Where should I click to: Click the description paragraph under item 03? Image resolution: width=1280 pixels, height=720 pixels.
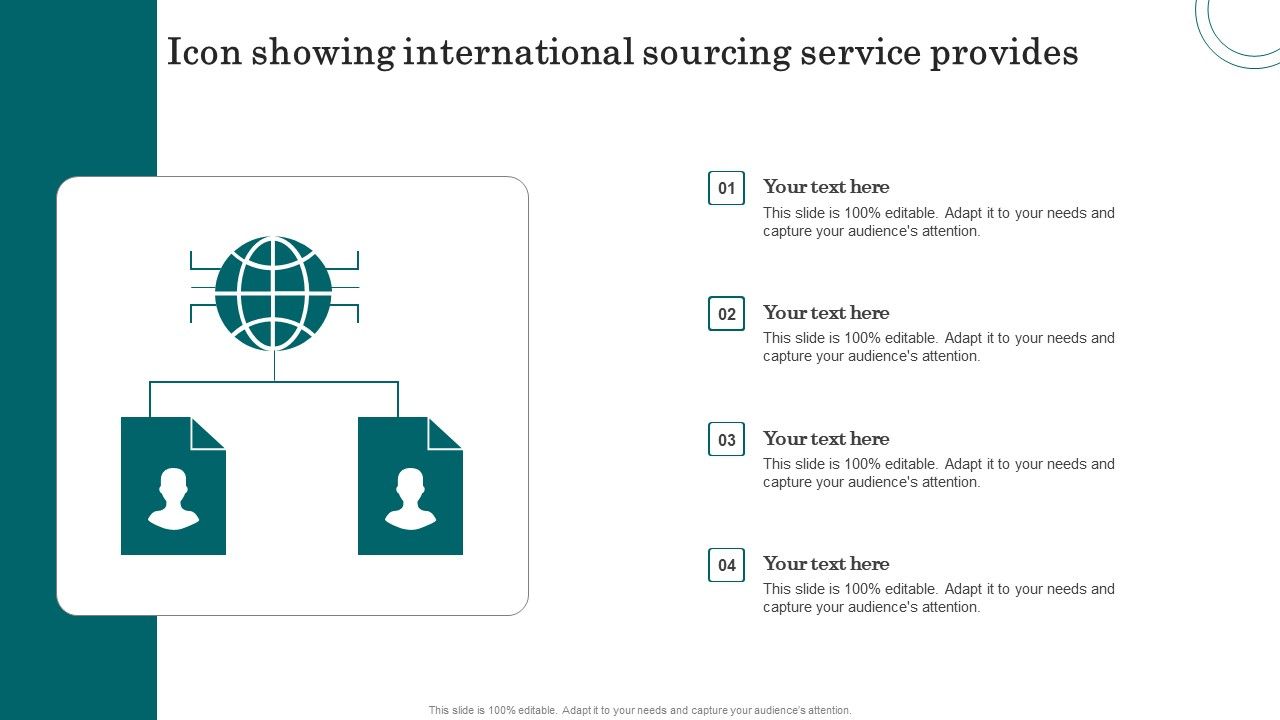[939, 473]
